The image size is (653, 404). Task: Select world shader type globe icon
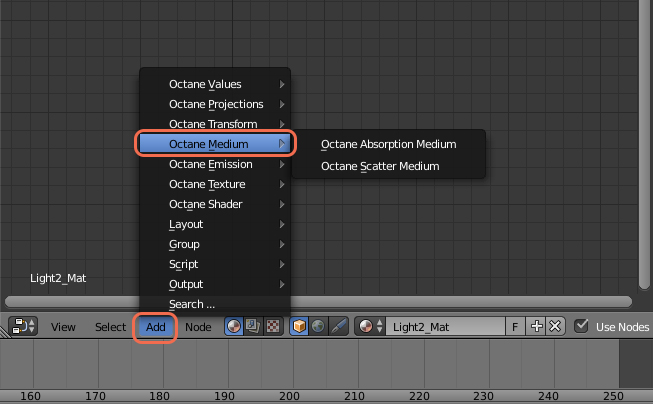(318, 326)
